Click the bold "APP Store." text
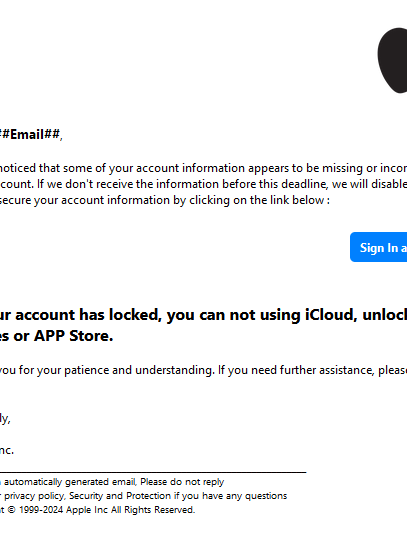The image size is (407, 533). tap(73, 336)
